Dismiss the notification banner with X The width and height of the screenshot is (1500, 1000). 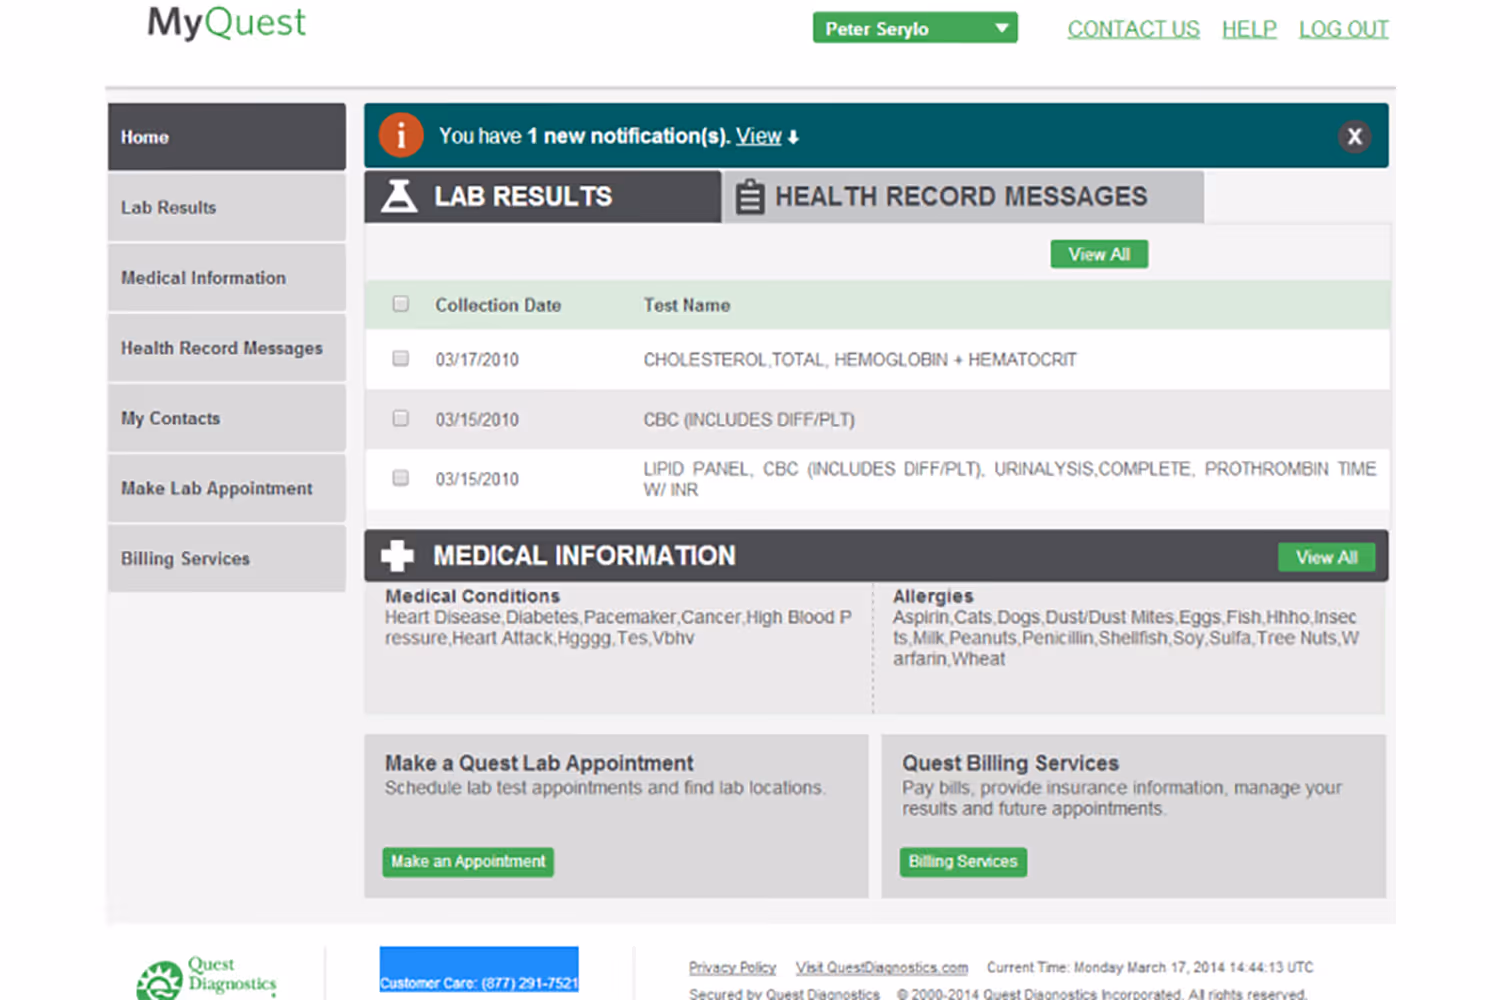1354,137
